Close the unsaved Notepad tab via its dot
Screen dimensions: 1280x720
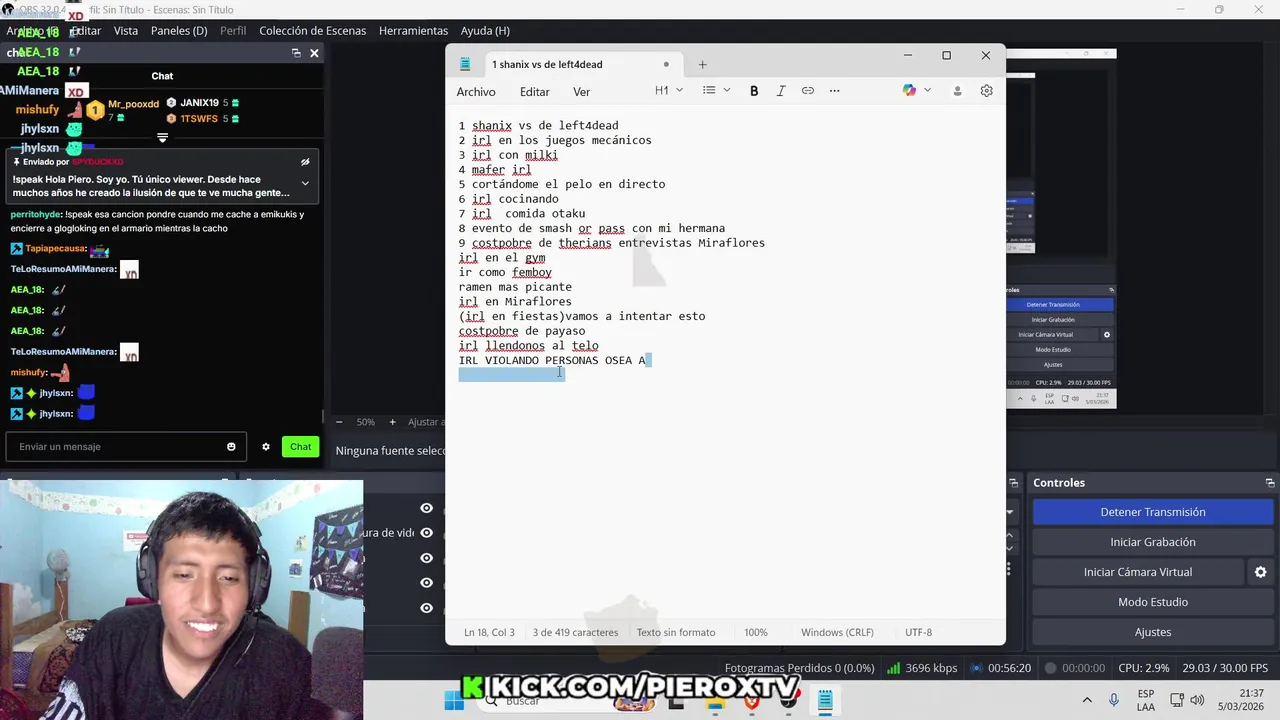(x=666, y=64)
